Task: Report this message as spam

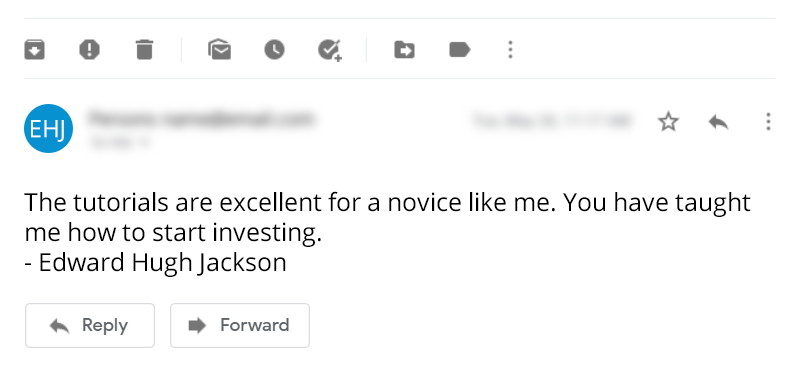Action: pyautogui.click(x=89, y=50)
